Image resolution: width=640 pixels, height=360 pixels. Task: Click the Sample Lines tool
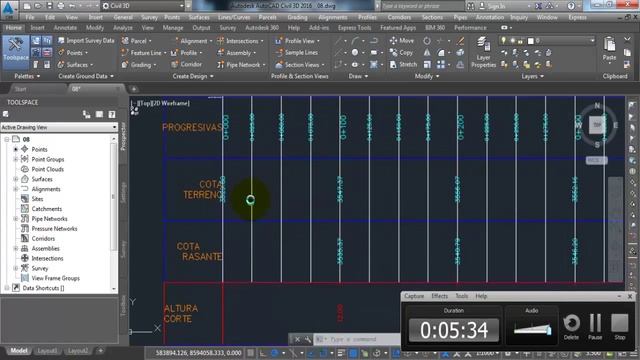(296, 52)
